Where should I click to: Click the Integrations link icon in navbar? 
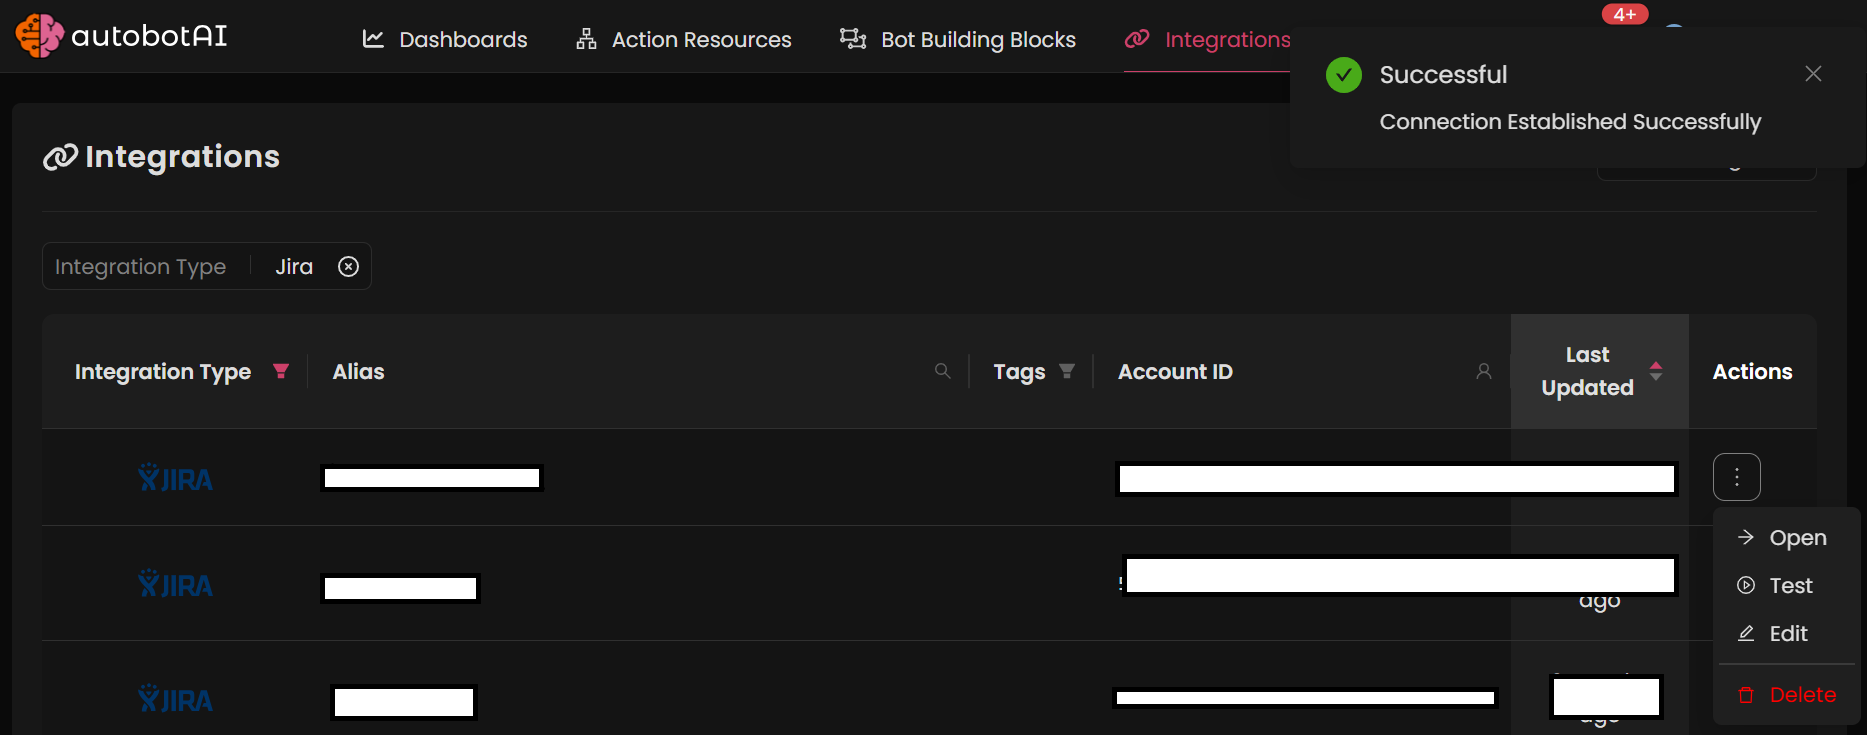click(1137, 39)
